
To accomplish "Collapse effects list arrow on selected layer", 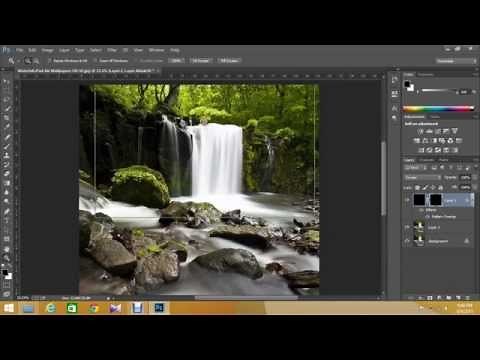I will (471, 200).
